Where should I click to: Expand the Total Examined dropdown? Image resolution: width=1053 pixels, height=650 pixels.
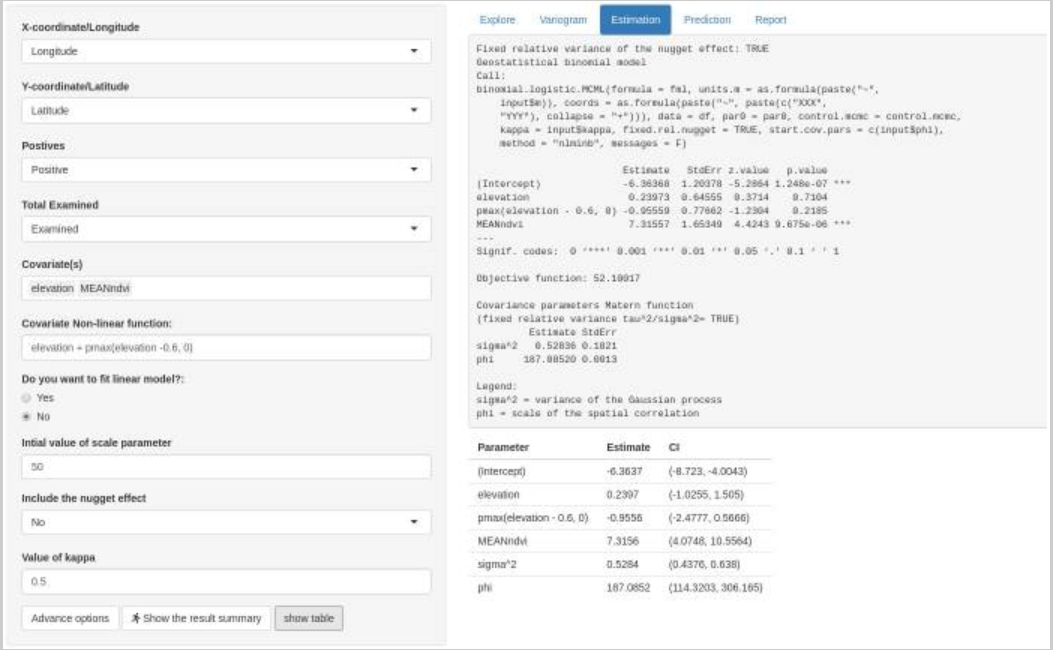(x=226, y=229)
